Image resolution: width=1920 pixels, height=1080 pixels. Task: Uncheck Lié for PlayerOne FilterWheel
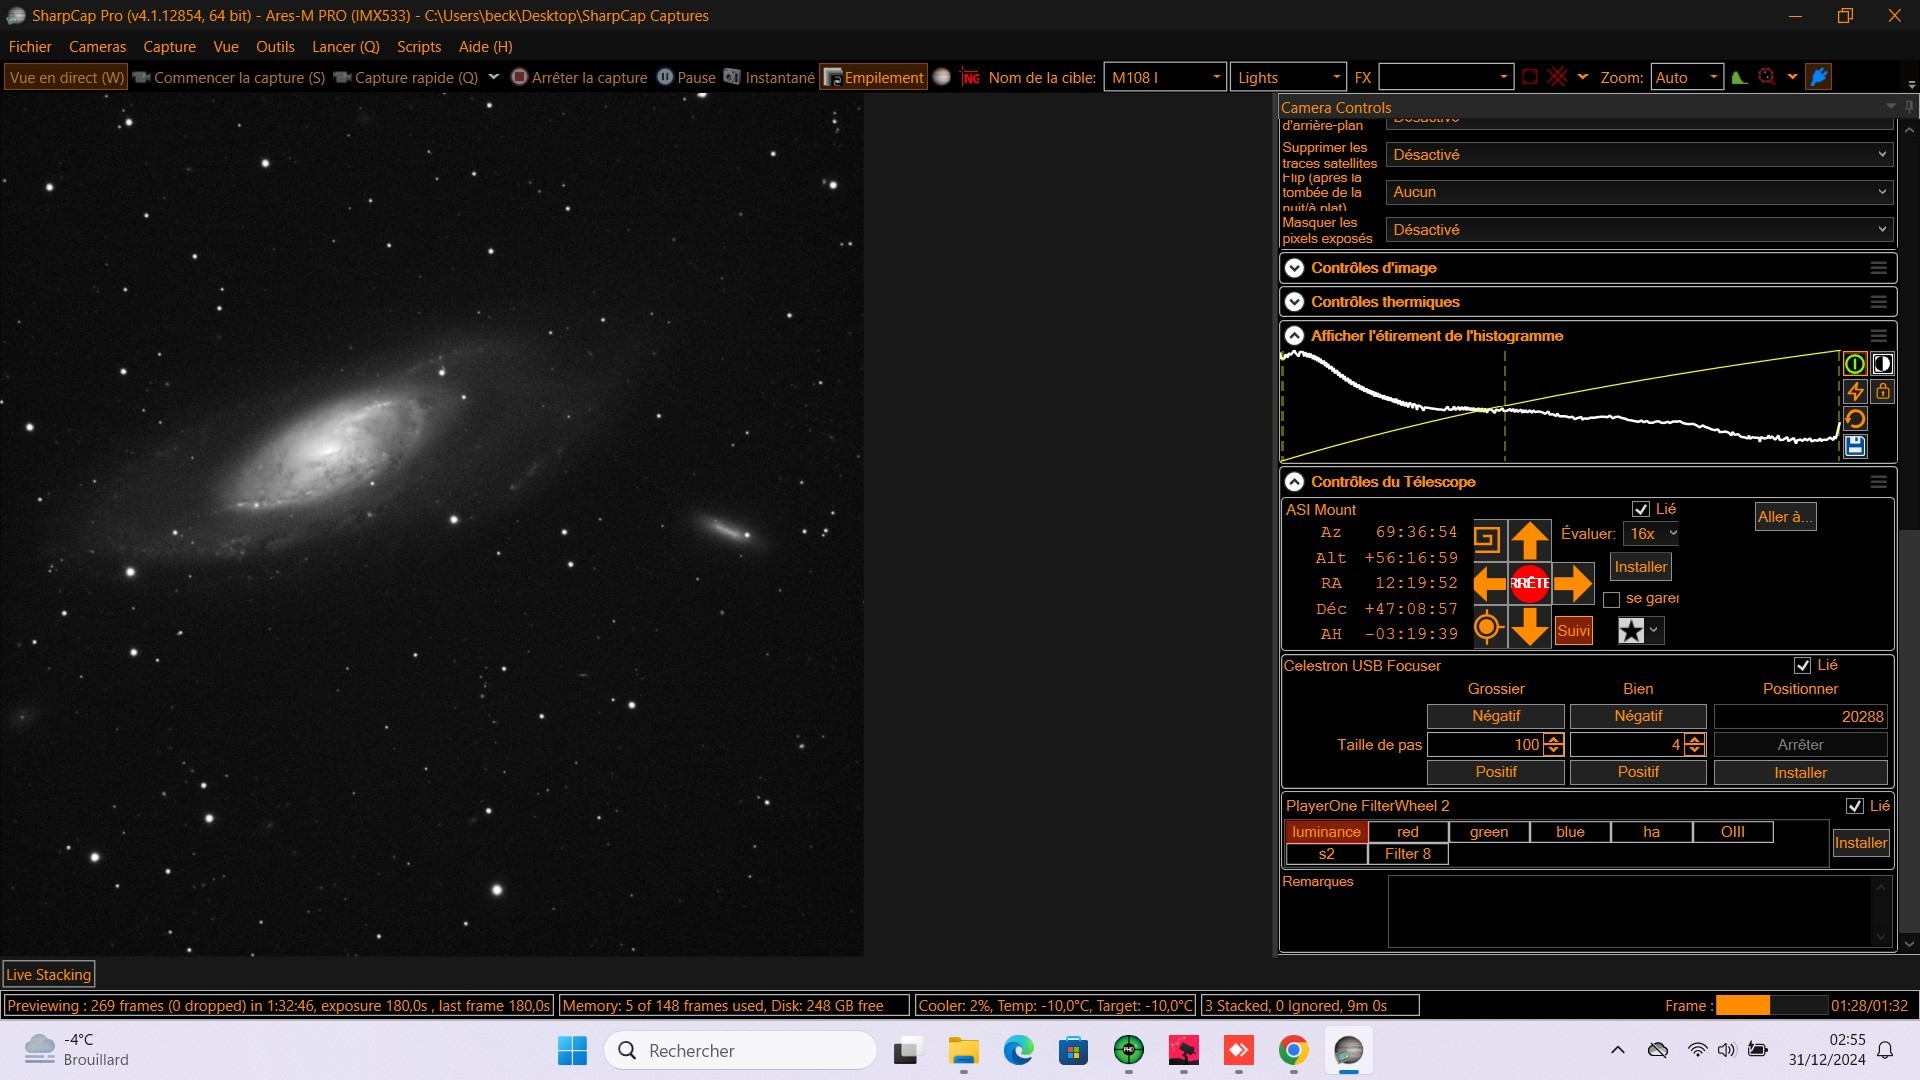[1855, 806]
